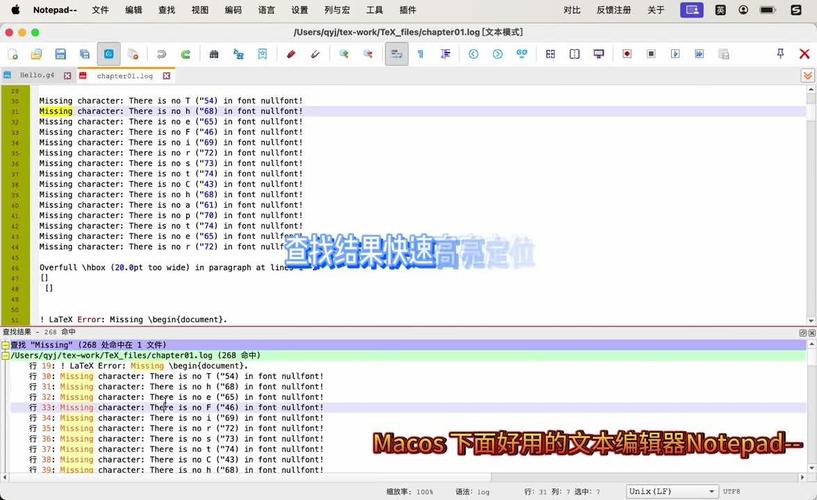Open the 视图 menu
Viewport: 817px width, 500px height.
click(x=200, y=10)
